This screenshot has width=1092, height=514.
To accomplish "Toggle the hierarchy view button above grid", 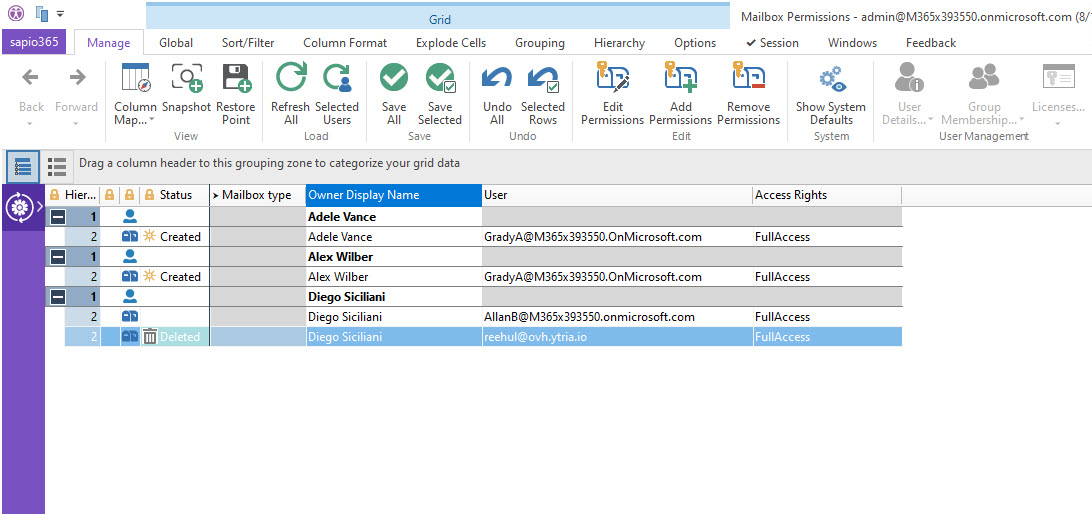I will click(x=23, y=166).
